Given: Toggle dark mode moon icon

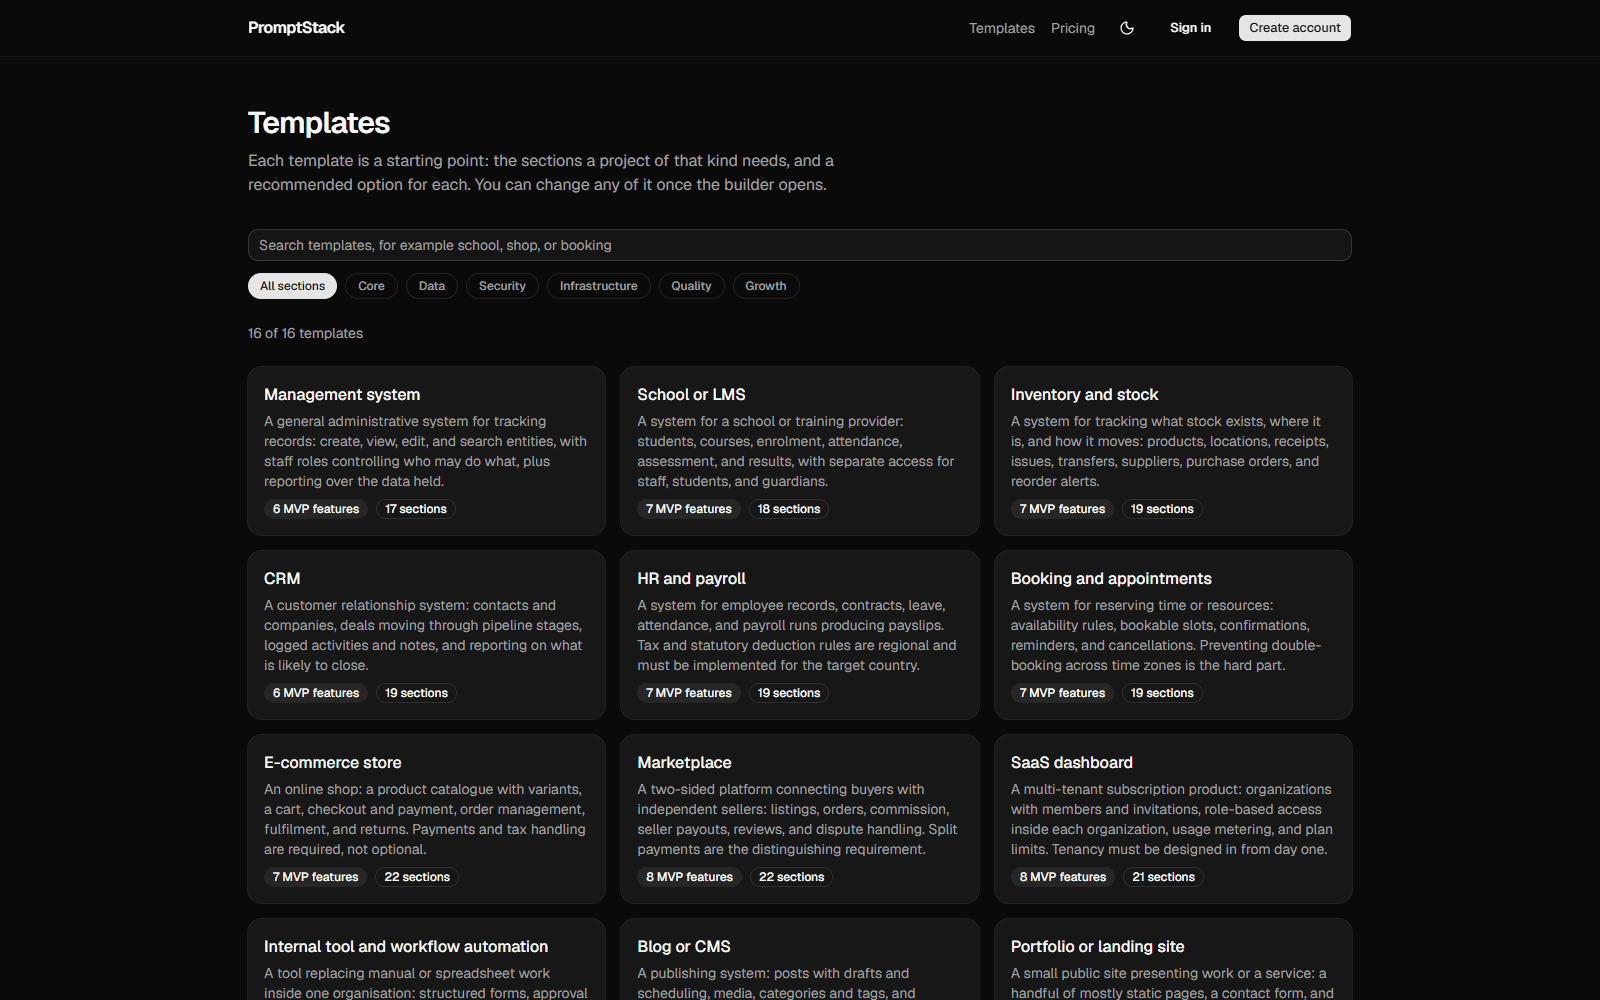Looking at the screenshot, I should click(x=1127, y=28).
